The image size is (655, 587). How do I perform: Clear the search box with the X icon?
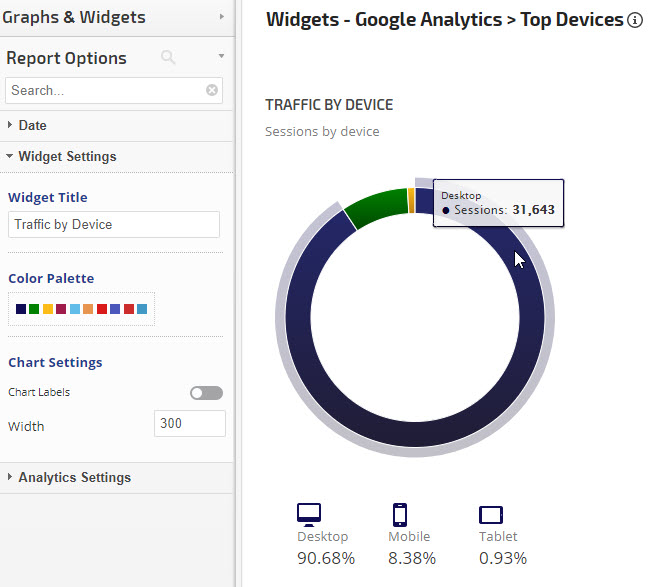coord(212,90)
